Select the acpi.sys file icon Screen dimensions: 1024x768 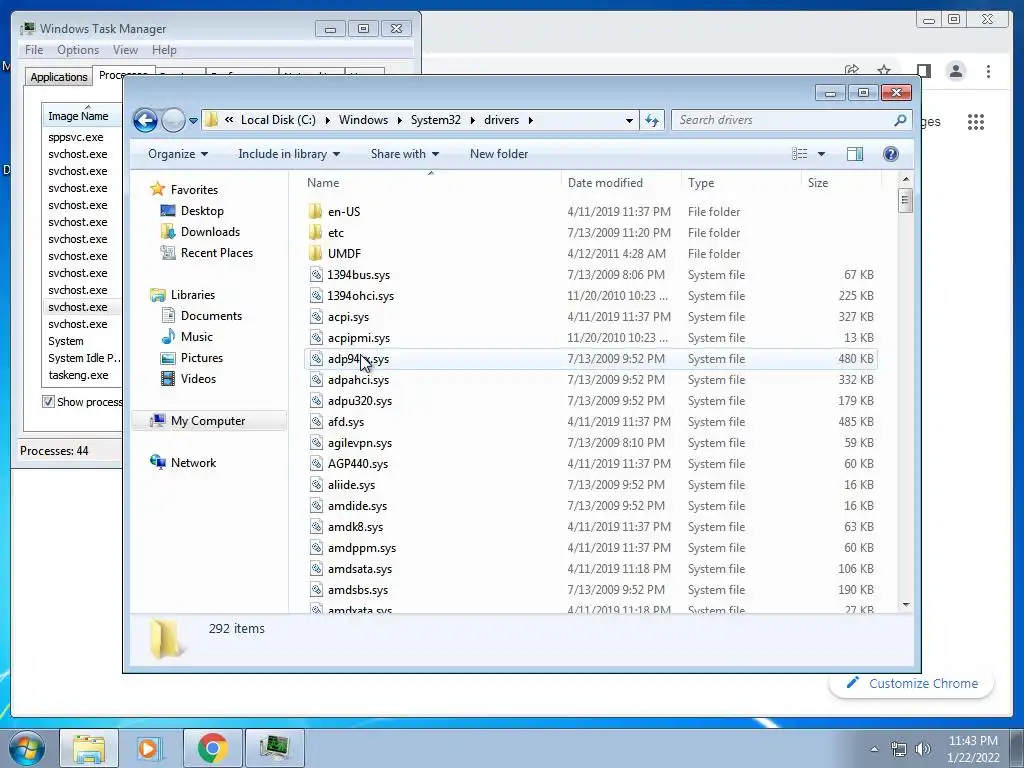(x=316, y=317)
